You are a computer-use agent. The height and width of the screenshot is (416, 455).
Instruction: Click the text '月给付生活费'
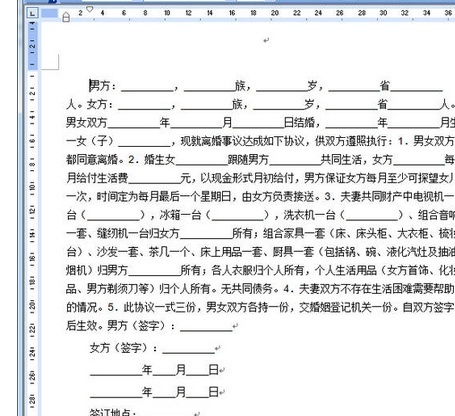click(97, 178)
